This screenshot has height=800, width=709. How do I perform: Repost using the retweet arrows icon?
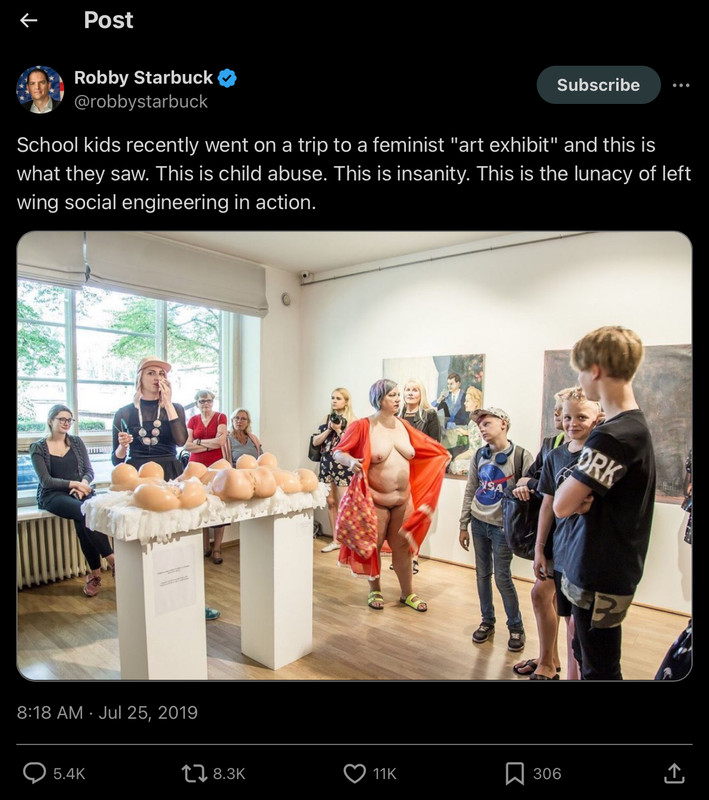(194, 773)
